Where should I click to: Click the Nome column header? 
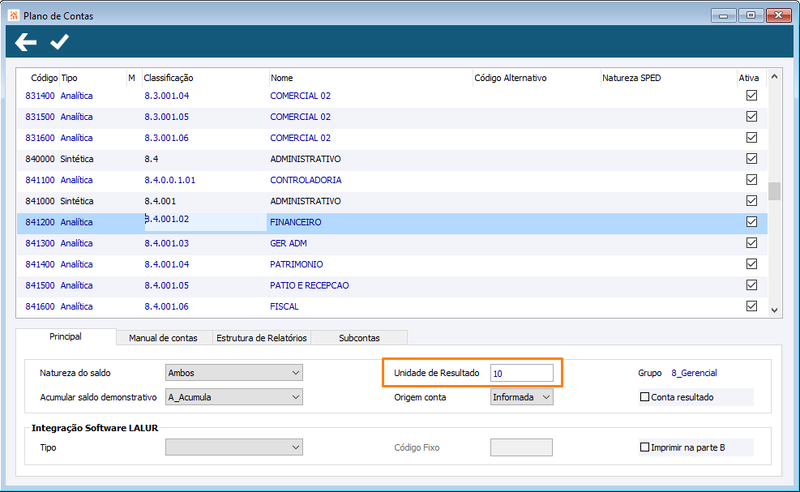[282, 78]
